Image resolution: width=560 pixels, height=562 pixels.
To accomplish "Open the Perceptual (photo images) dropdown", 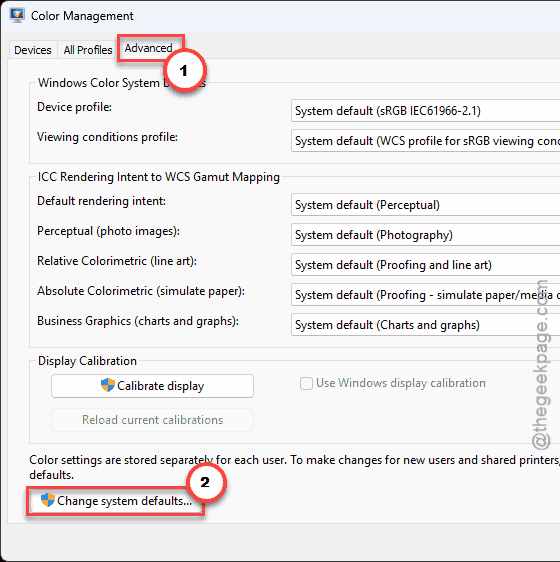I will pyautogui.click(x=426, y=235).
